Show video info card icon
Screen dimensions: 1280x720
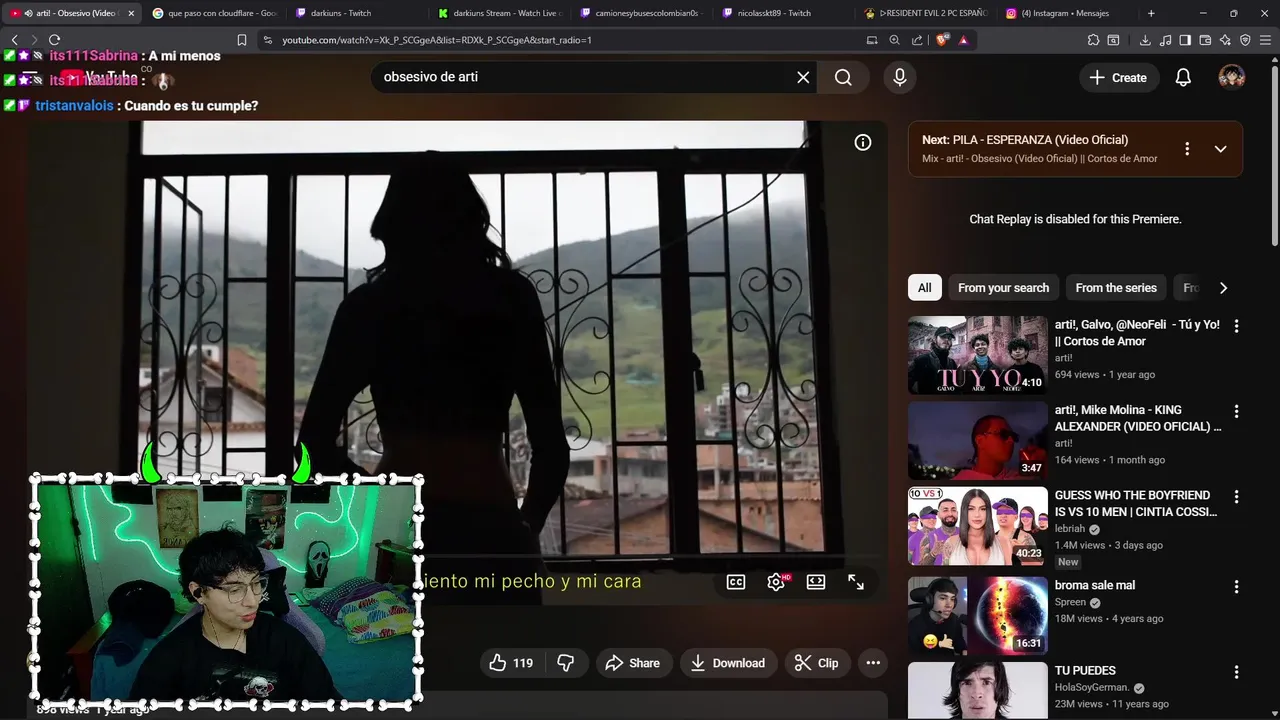[863, 142]
